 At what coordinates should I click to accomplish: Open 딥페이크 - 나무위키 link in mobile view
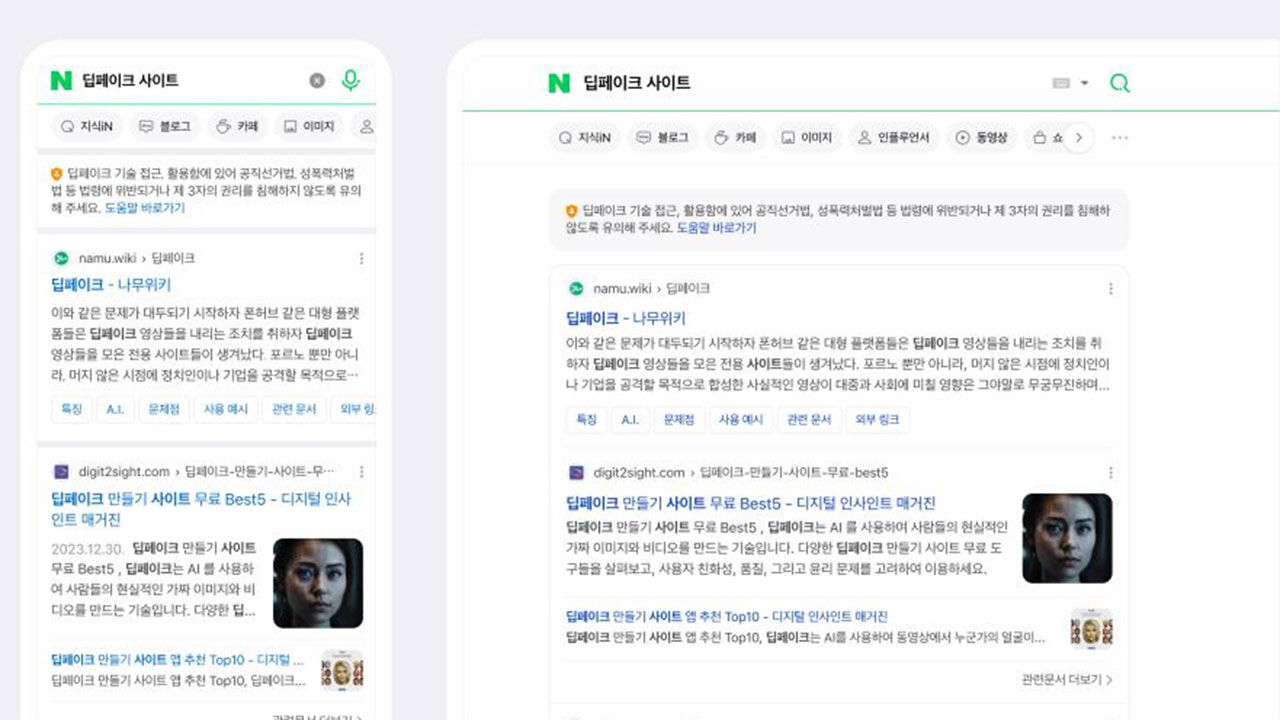coord(111,285)
